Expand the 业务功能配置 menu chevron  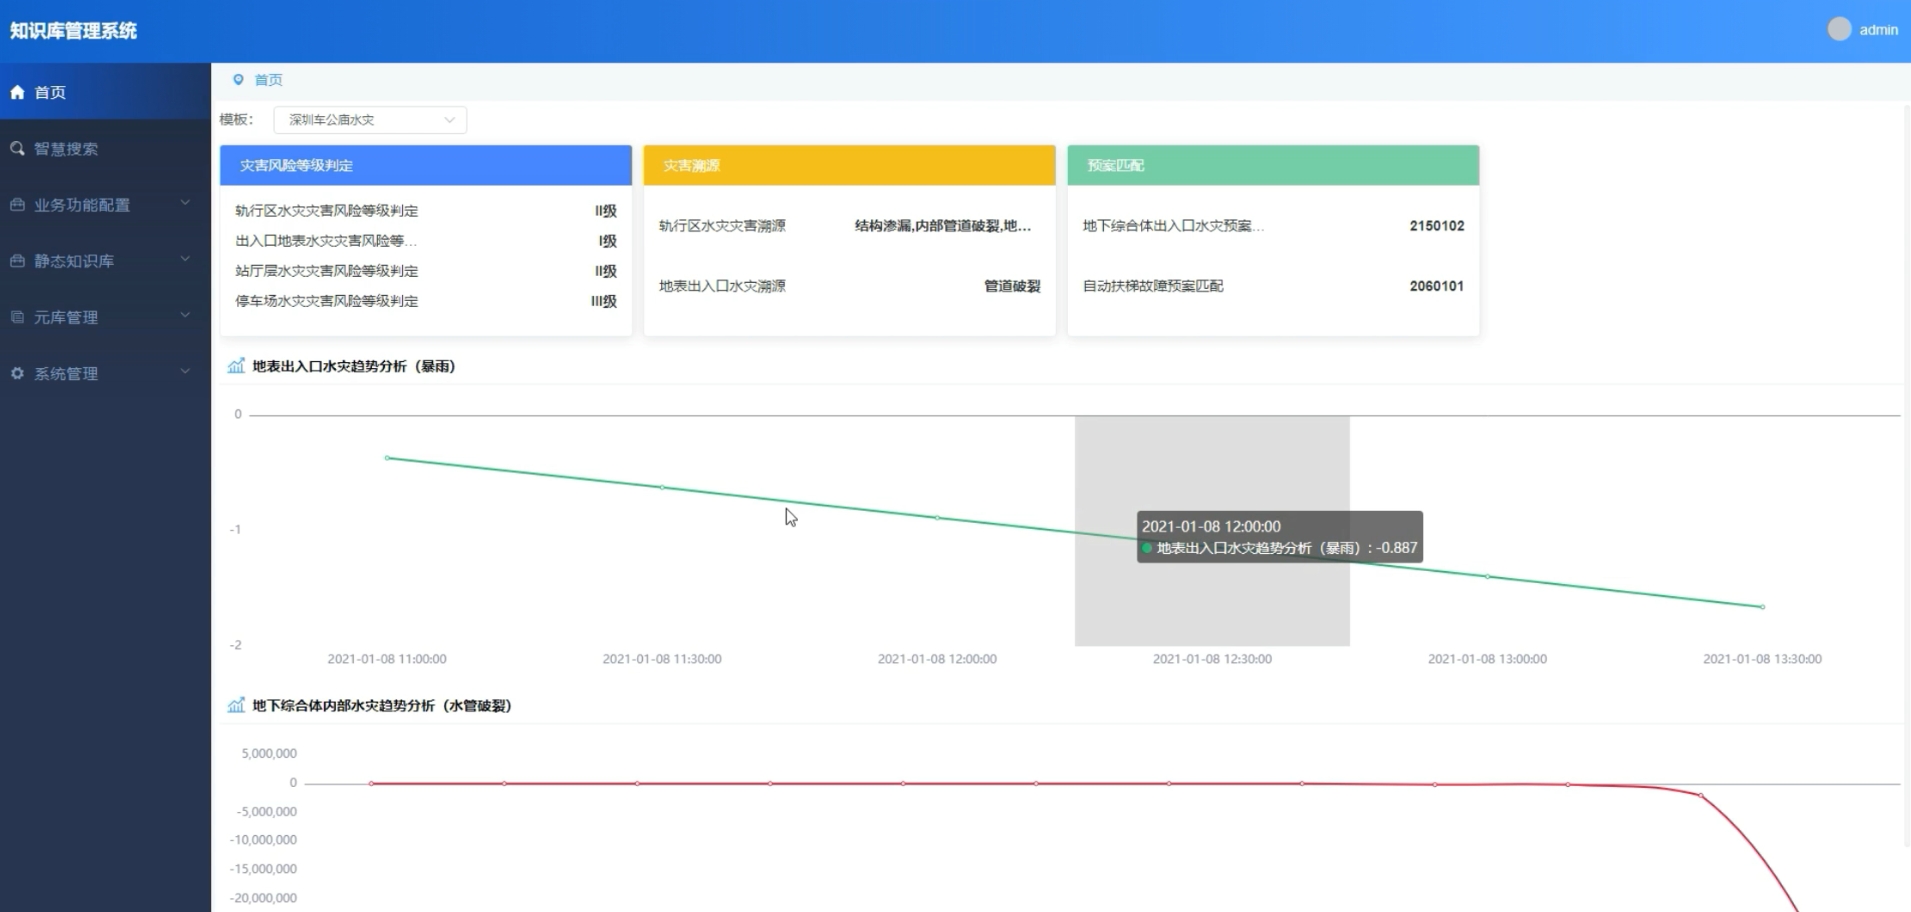pos(185,203)
